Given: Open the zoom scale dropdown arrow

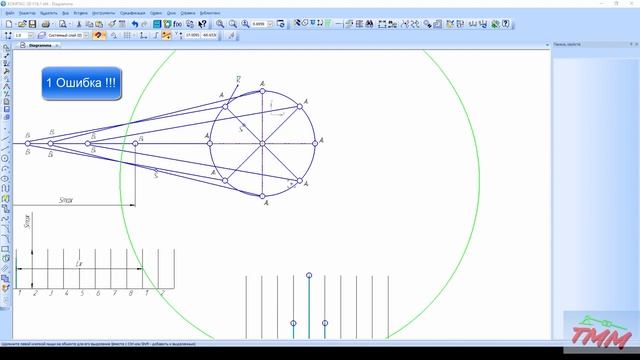Looking at the screenshot, I should 270,24.
